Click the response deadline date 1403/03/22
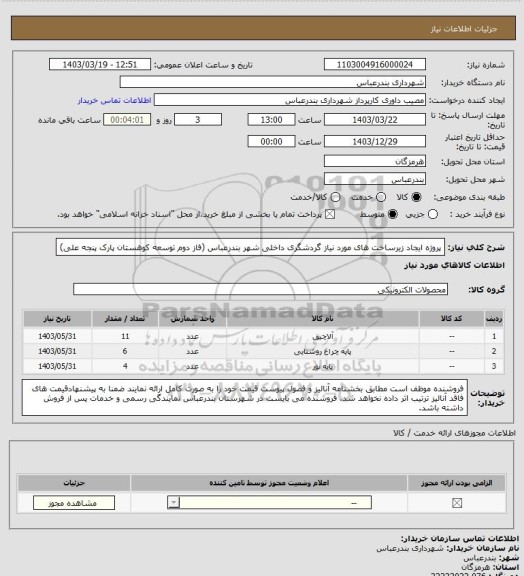This screenshot has width=524, height=576. pos(375,120)
